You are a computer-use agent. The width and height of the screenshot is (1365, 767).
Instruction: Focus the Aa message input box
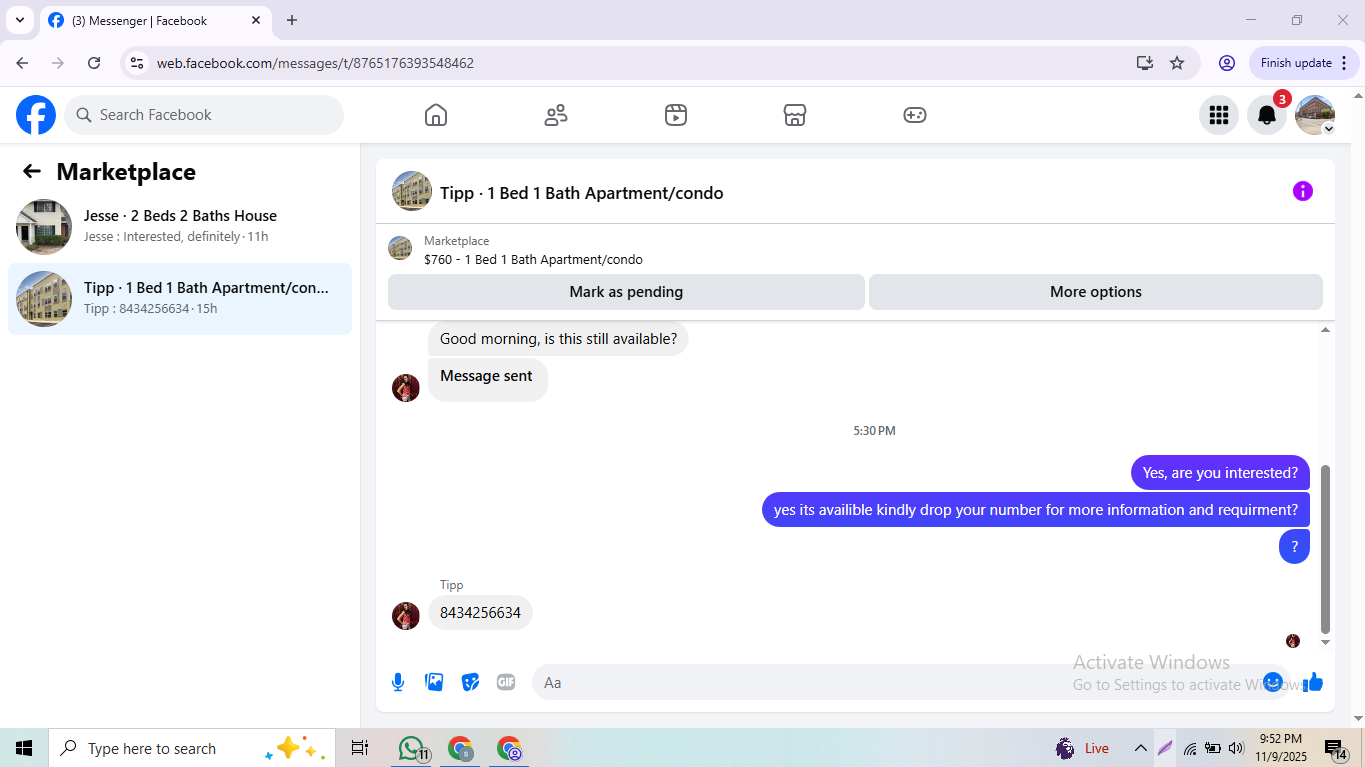pyautogui.click(x=910, y=682)
